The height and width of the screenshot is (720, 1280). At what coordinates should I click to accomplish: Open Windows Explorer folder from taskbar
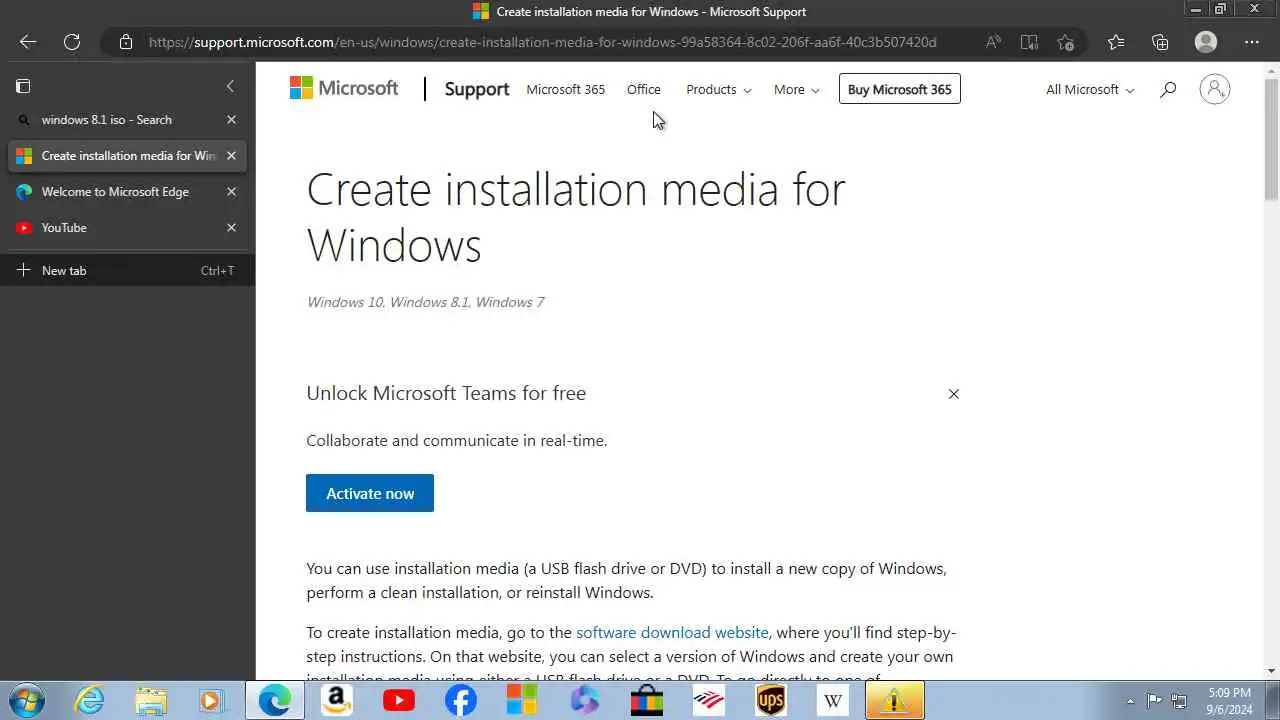click(151, 700)
